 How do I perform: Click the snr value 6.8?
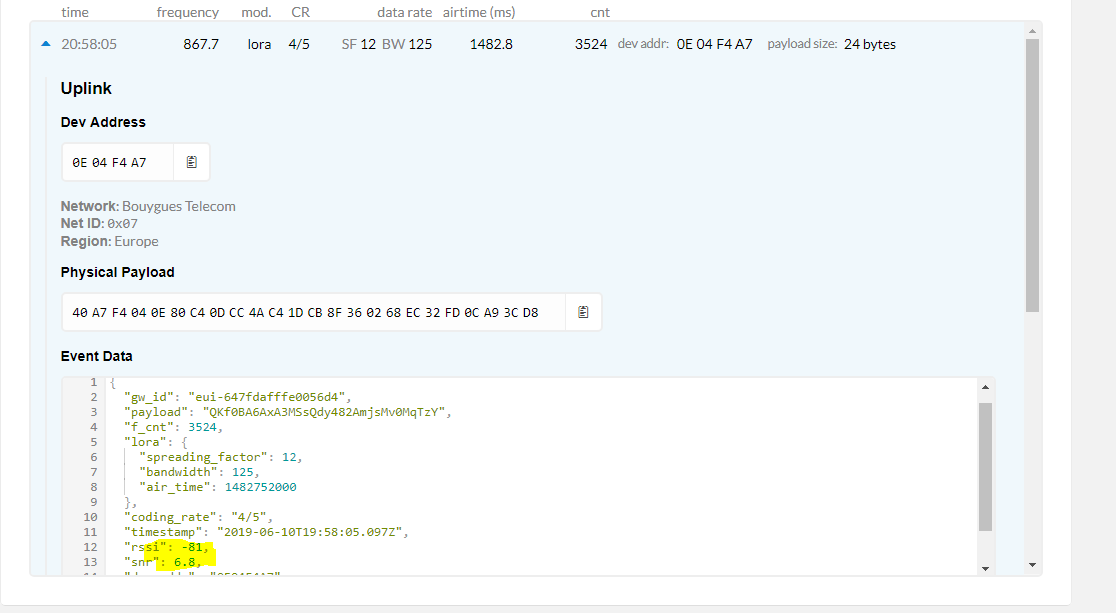click(184, 562)
